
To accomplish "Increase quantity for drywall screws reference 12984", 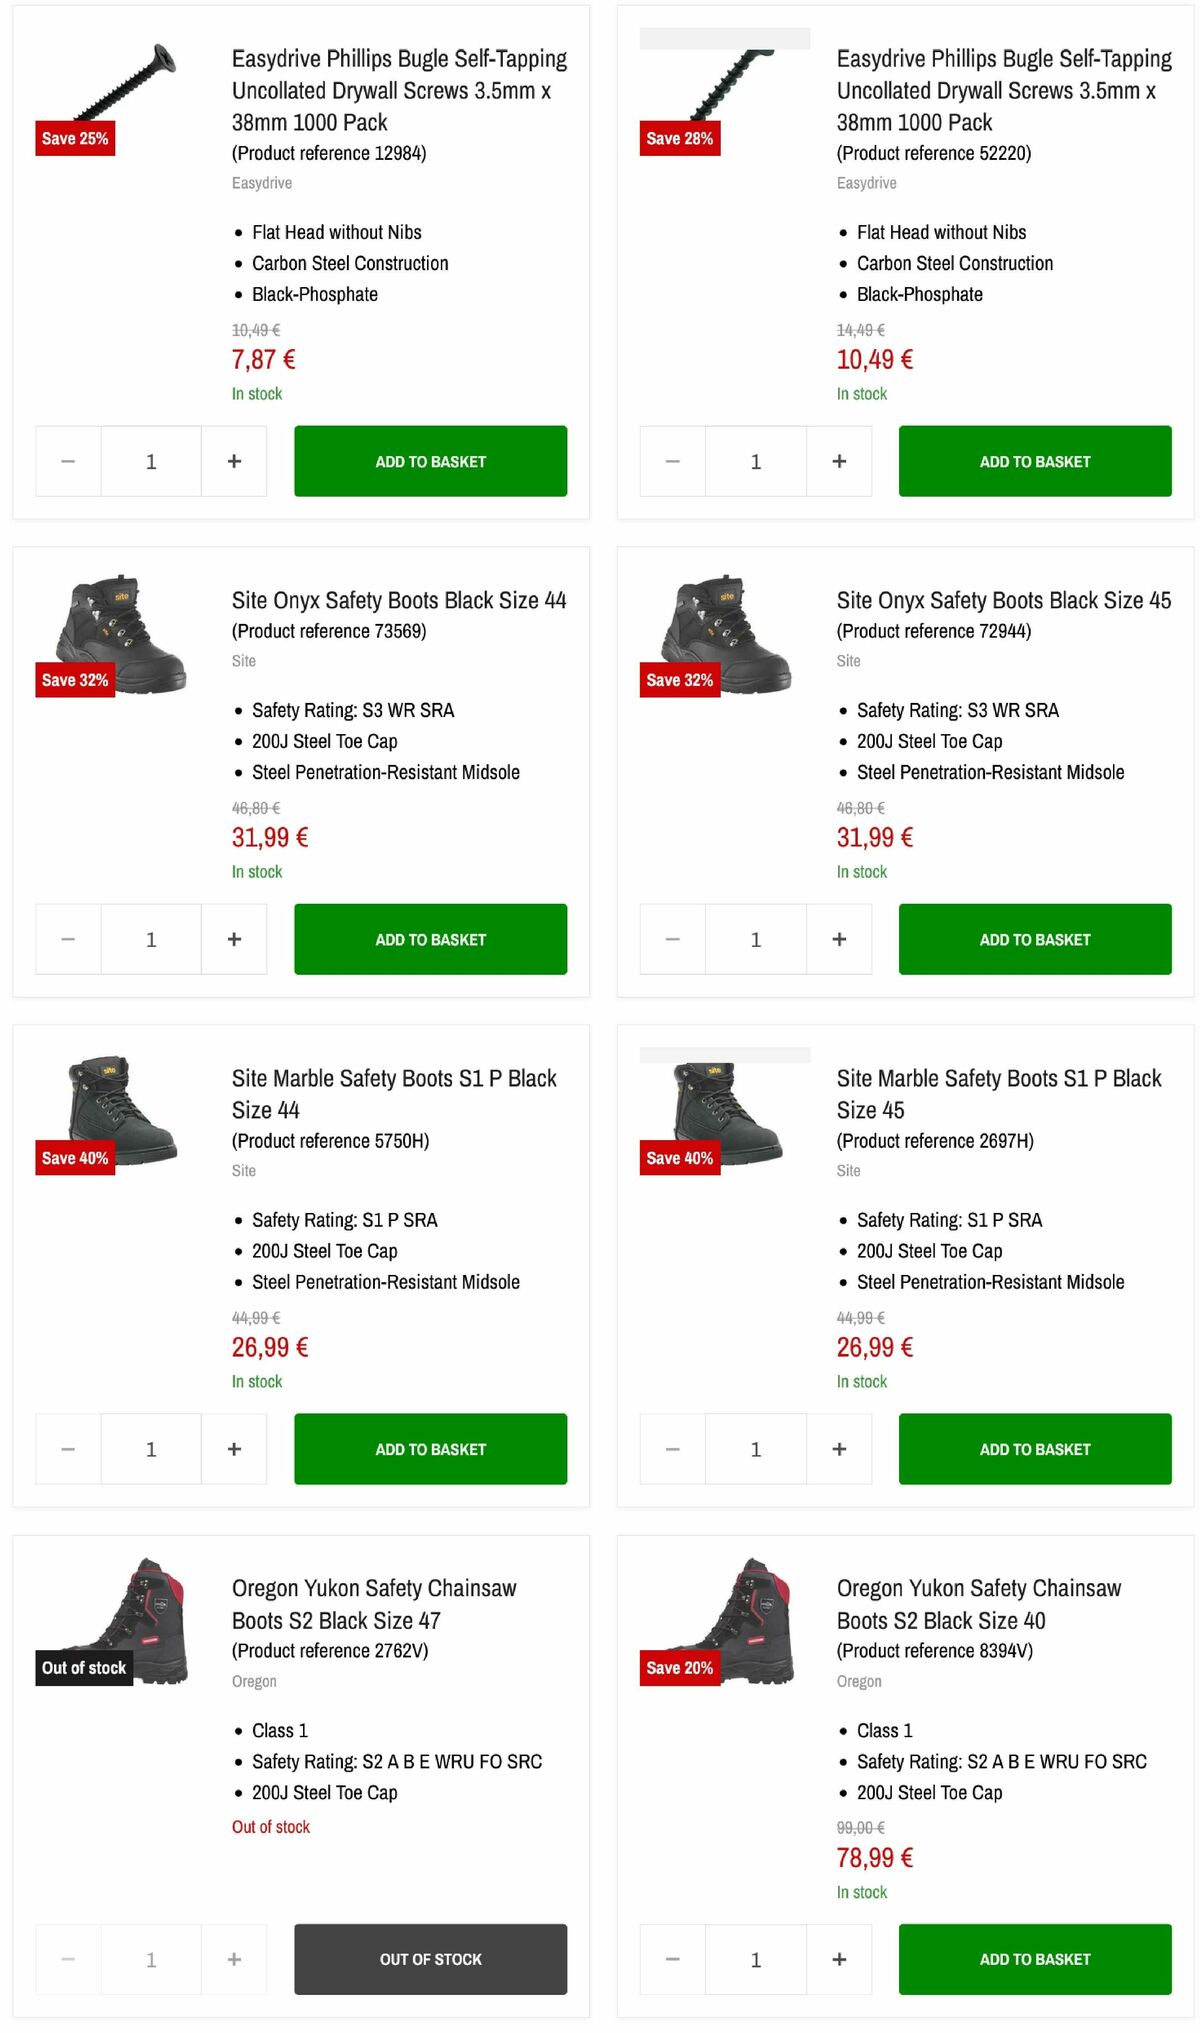I will click(234, 461).
